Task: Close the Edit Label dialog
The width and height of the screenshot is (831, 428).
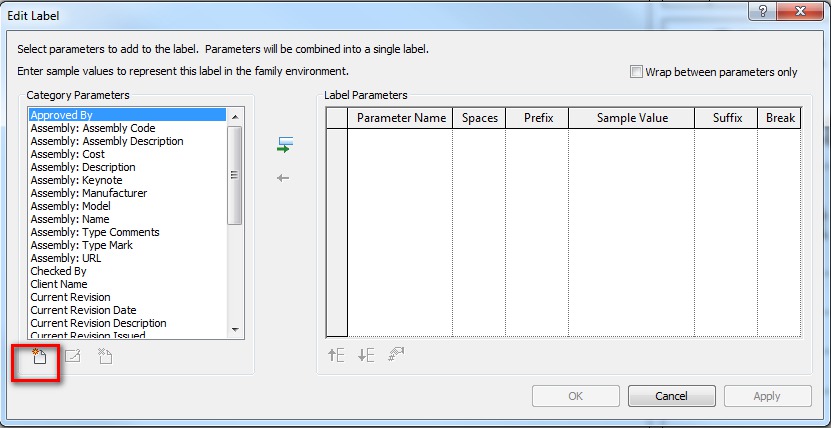Action: click(801, 12)
